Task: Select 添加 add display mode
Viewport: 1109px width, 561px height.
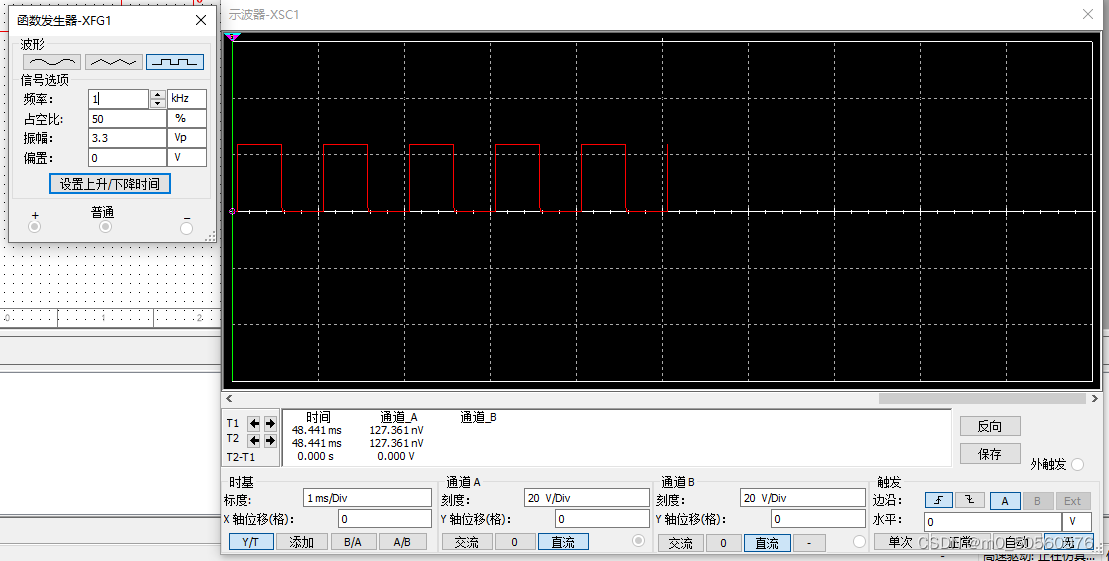Action: click(301, 542)
